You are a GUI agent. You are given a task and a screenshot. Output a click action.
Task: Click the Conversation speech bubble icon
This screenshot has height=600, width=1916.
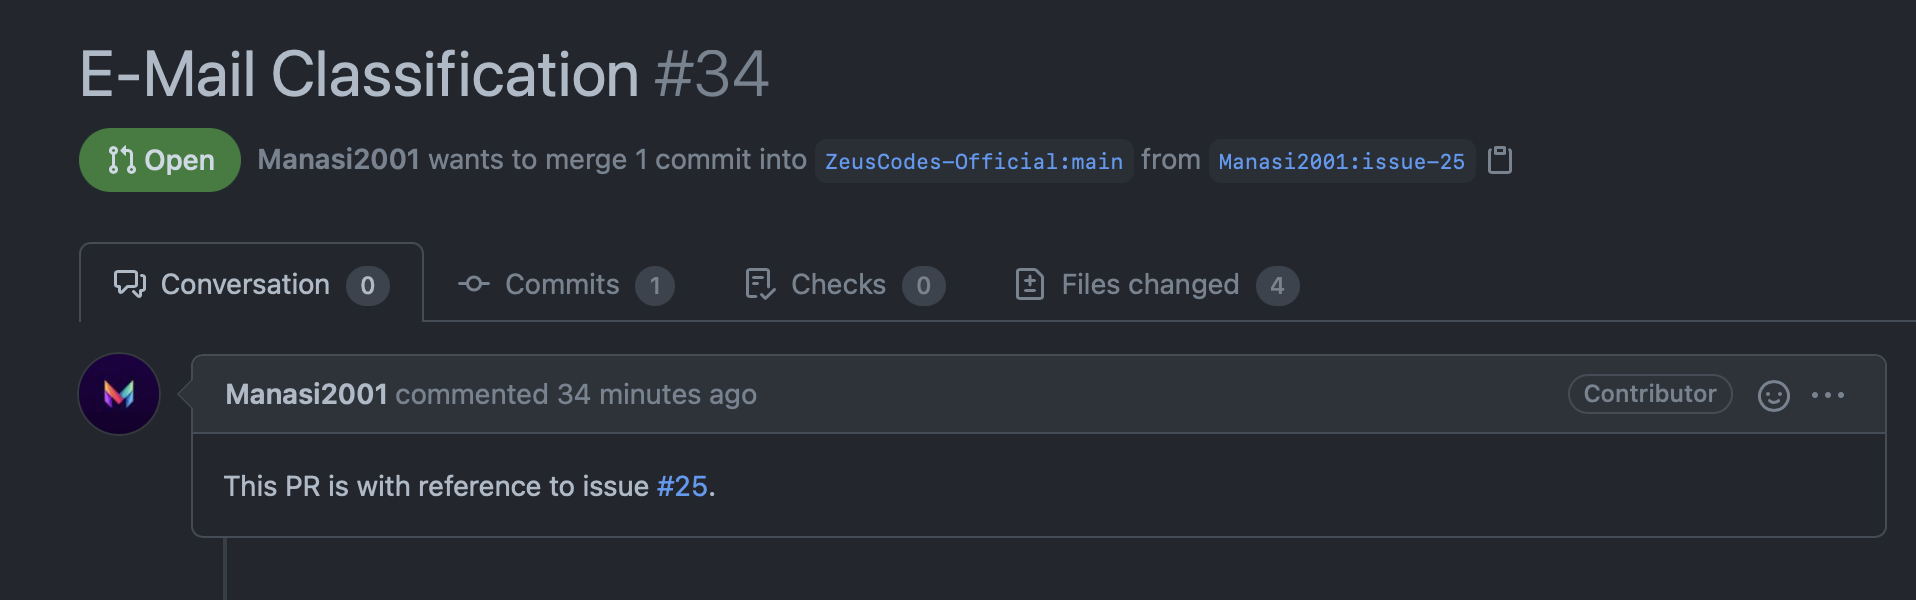point(130,284)
